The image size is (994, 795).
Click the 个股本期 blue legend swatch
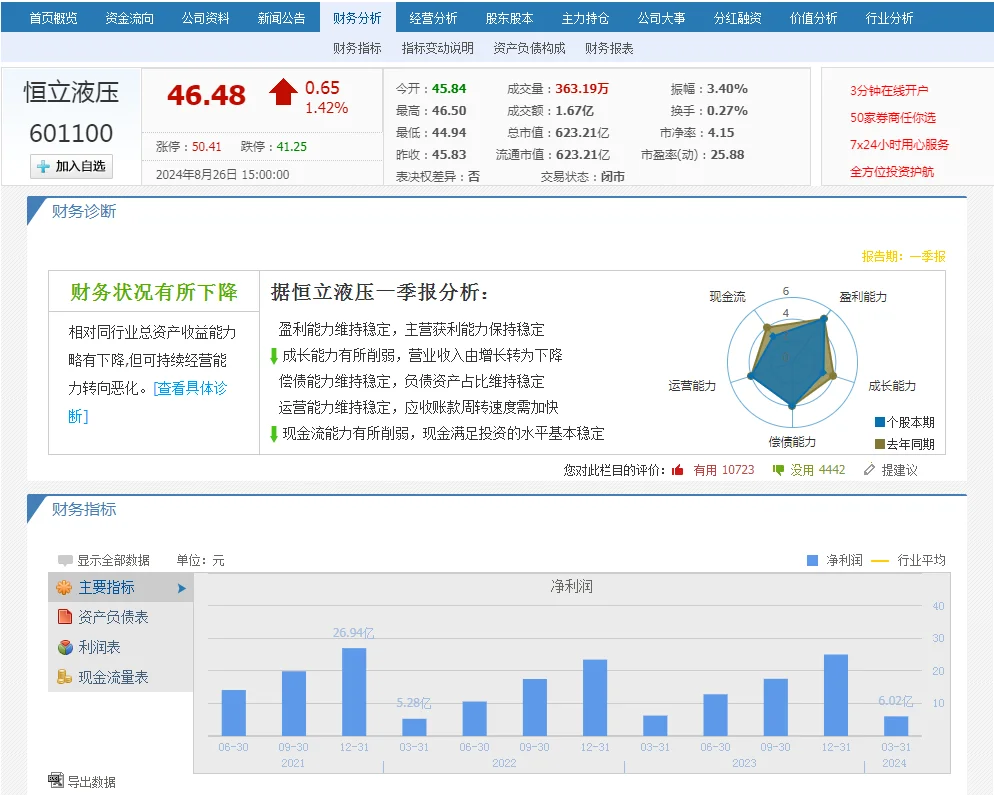(880, 422)
